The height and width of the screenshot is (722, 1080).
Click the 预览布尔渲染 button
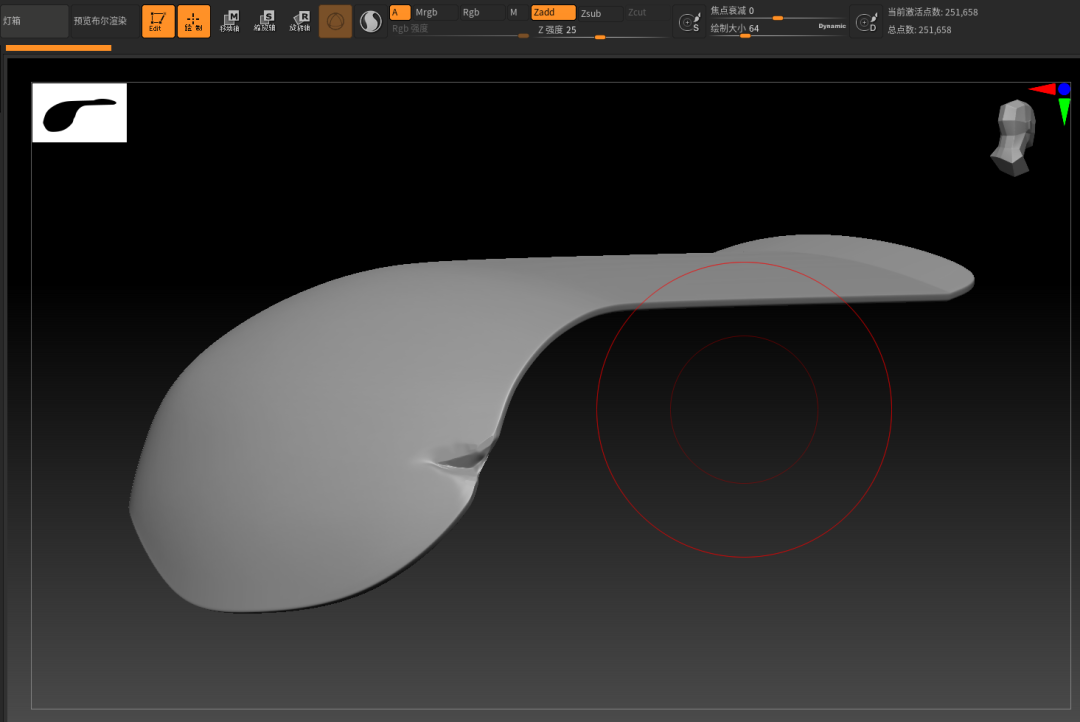point(100,21)
